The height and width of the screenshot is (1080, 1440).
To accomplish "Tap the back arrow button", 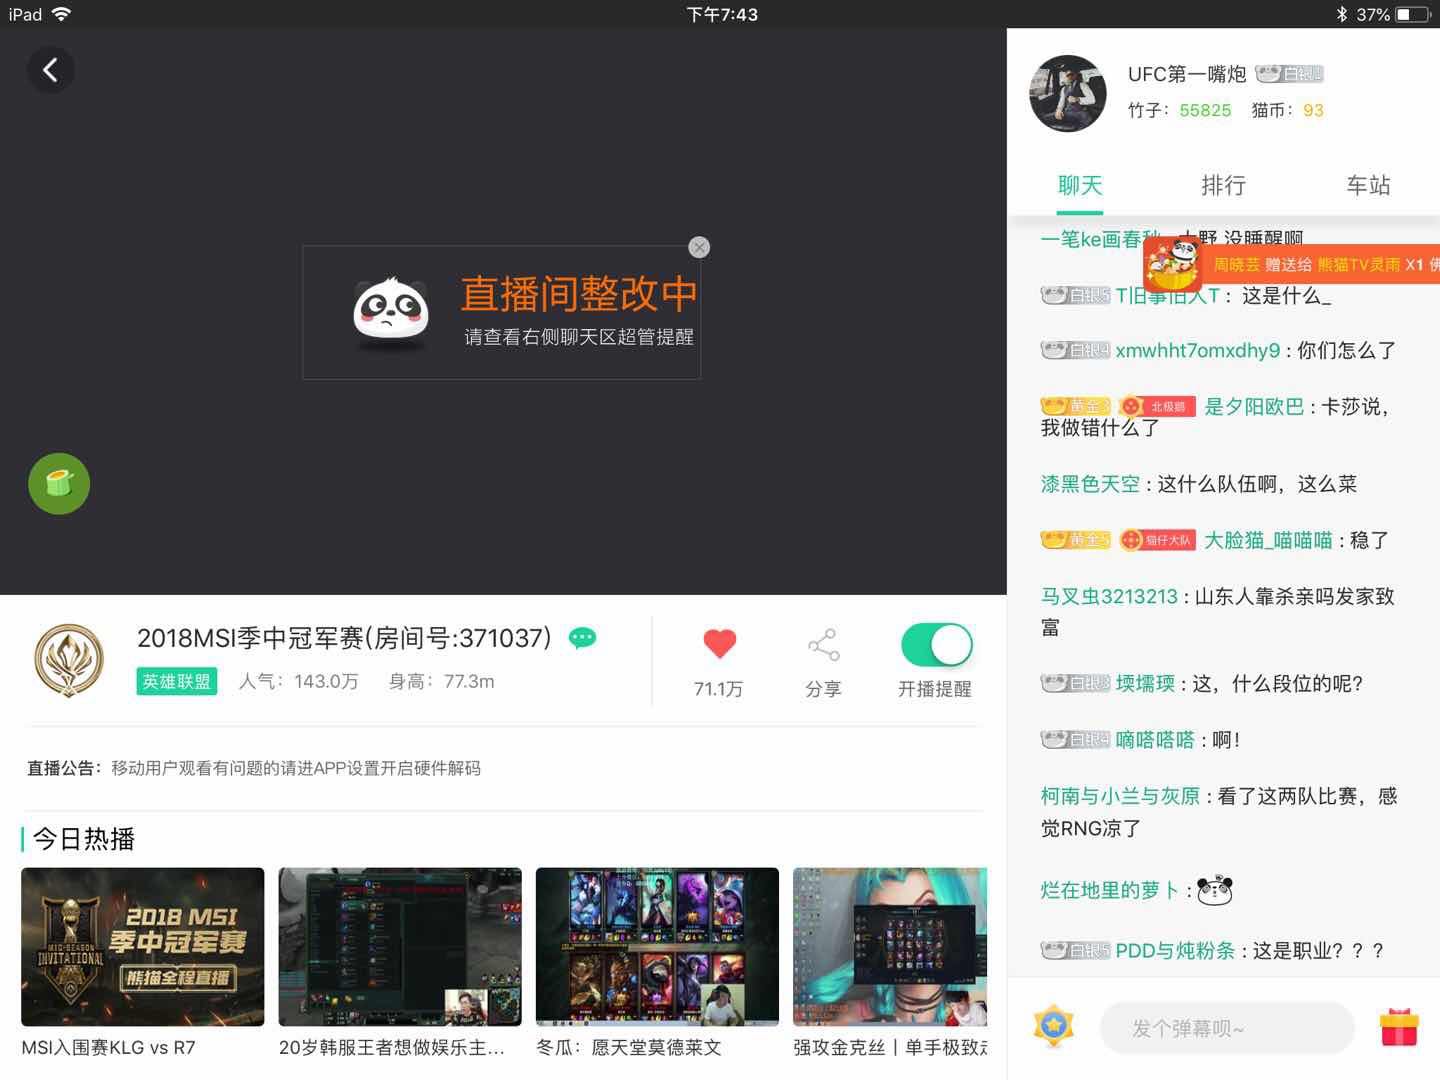I will pos(50,70).
